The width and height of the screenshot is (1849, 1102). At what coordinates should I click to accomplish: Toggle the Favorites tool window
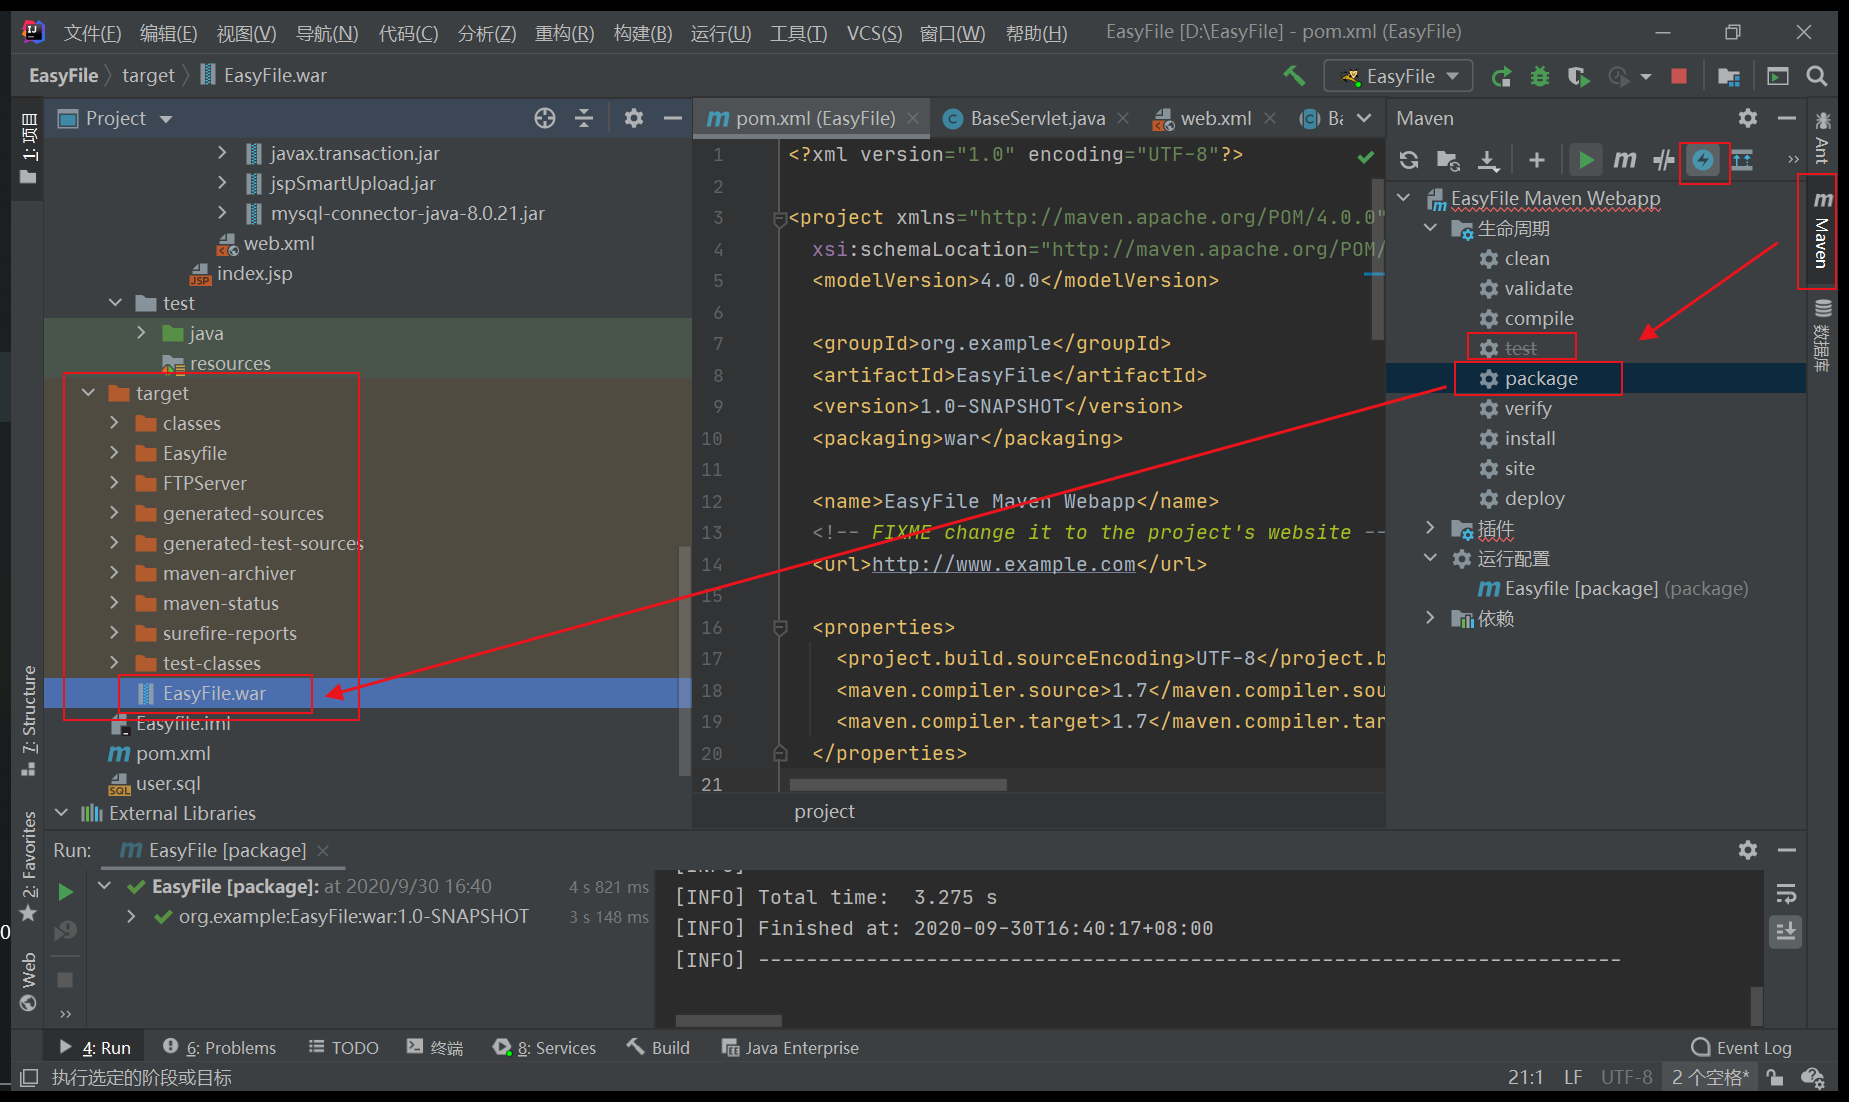[x=28, y=866]
